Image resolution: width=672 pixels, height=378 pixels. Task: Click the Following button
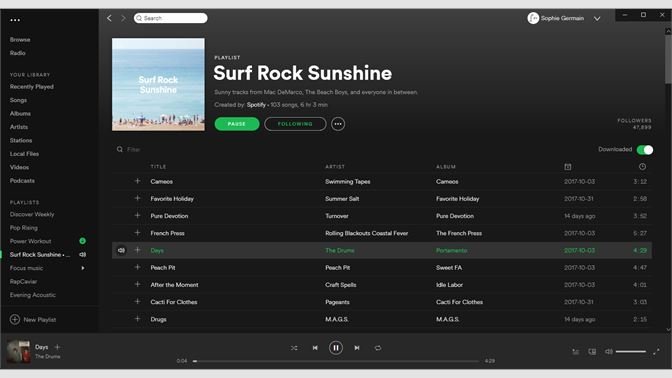[x=295, y=124]
